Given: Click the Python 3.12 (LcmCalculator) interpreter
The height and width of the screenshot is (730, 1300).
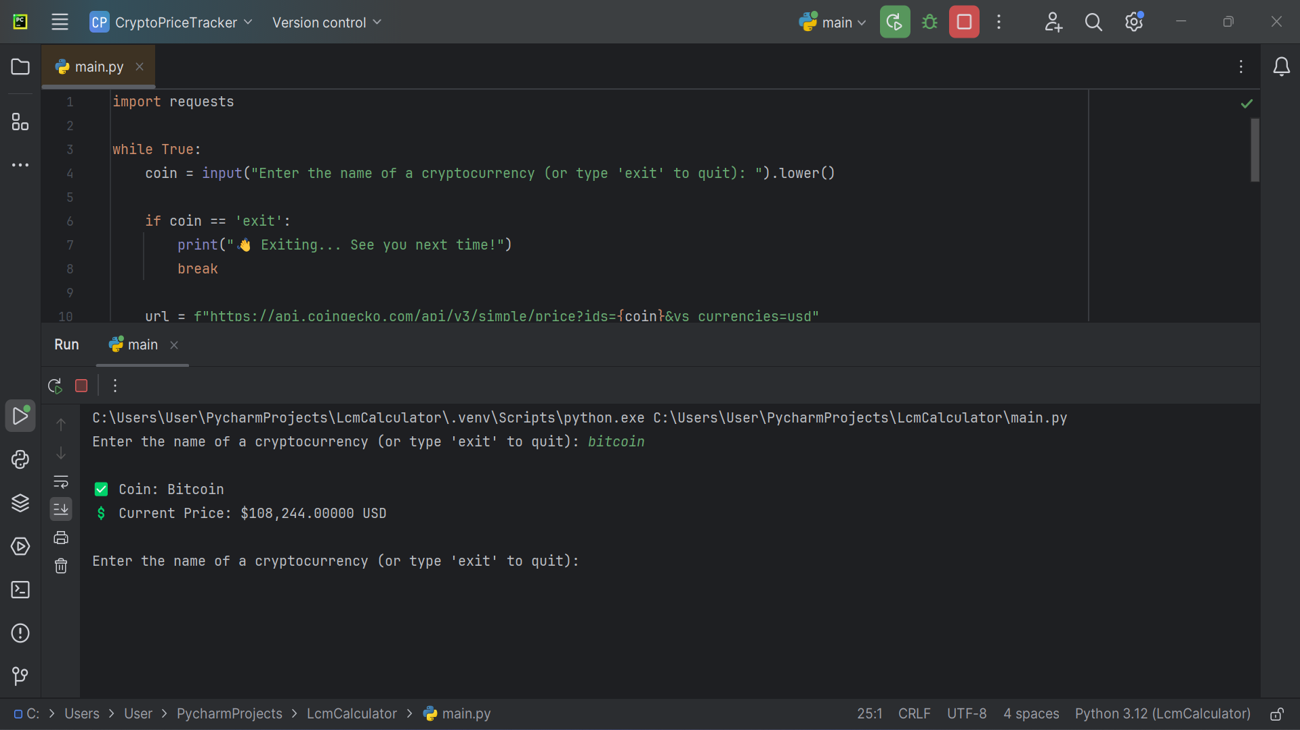Looking at the screenshot, I should (x=1162, y=714).
